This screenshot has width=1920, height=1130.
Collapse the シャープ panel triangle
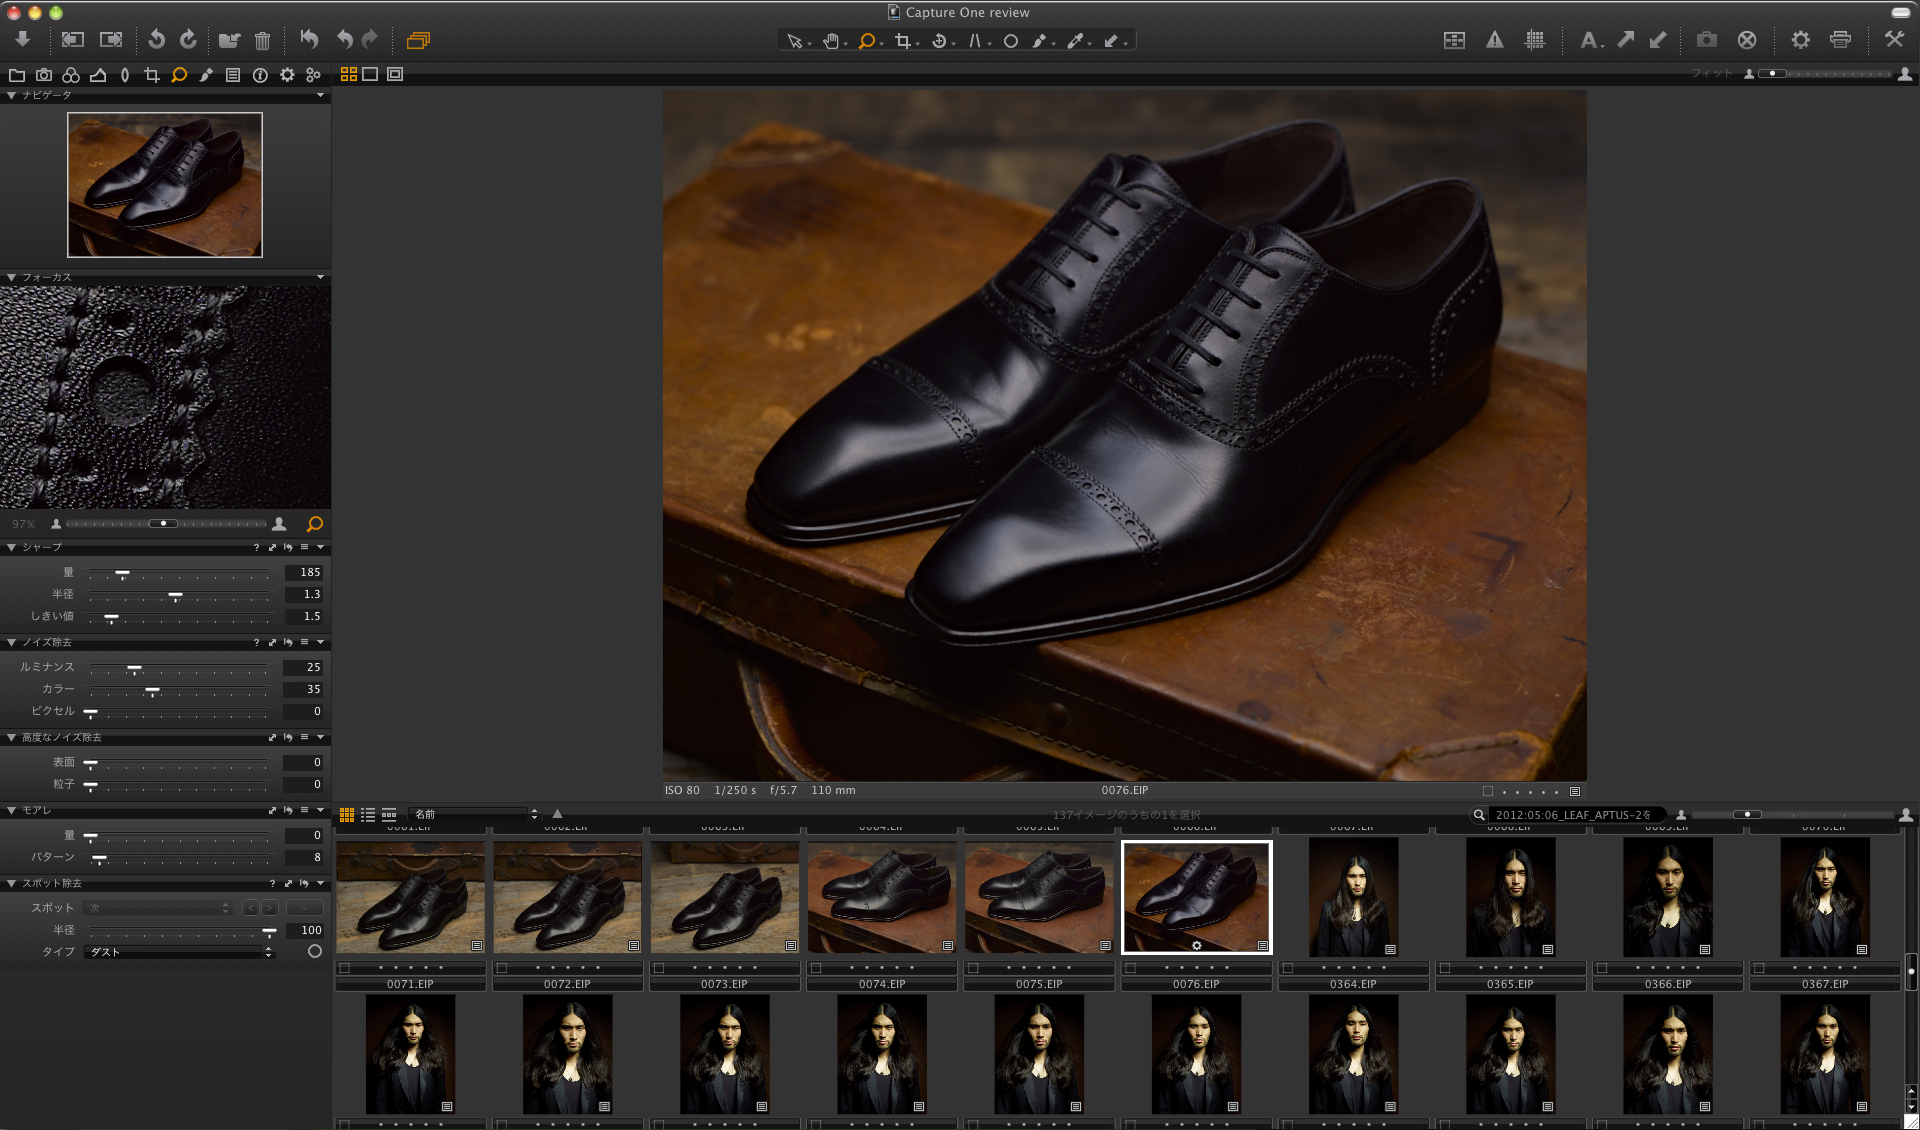pos(11,548)
